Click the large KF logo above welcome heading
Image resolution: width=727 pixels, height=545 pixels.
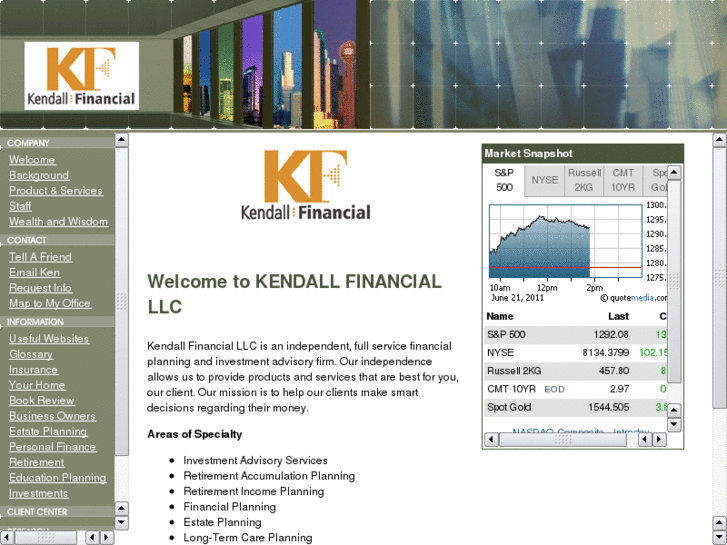(306, 185)
